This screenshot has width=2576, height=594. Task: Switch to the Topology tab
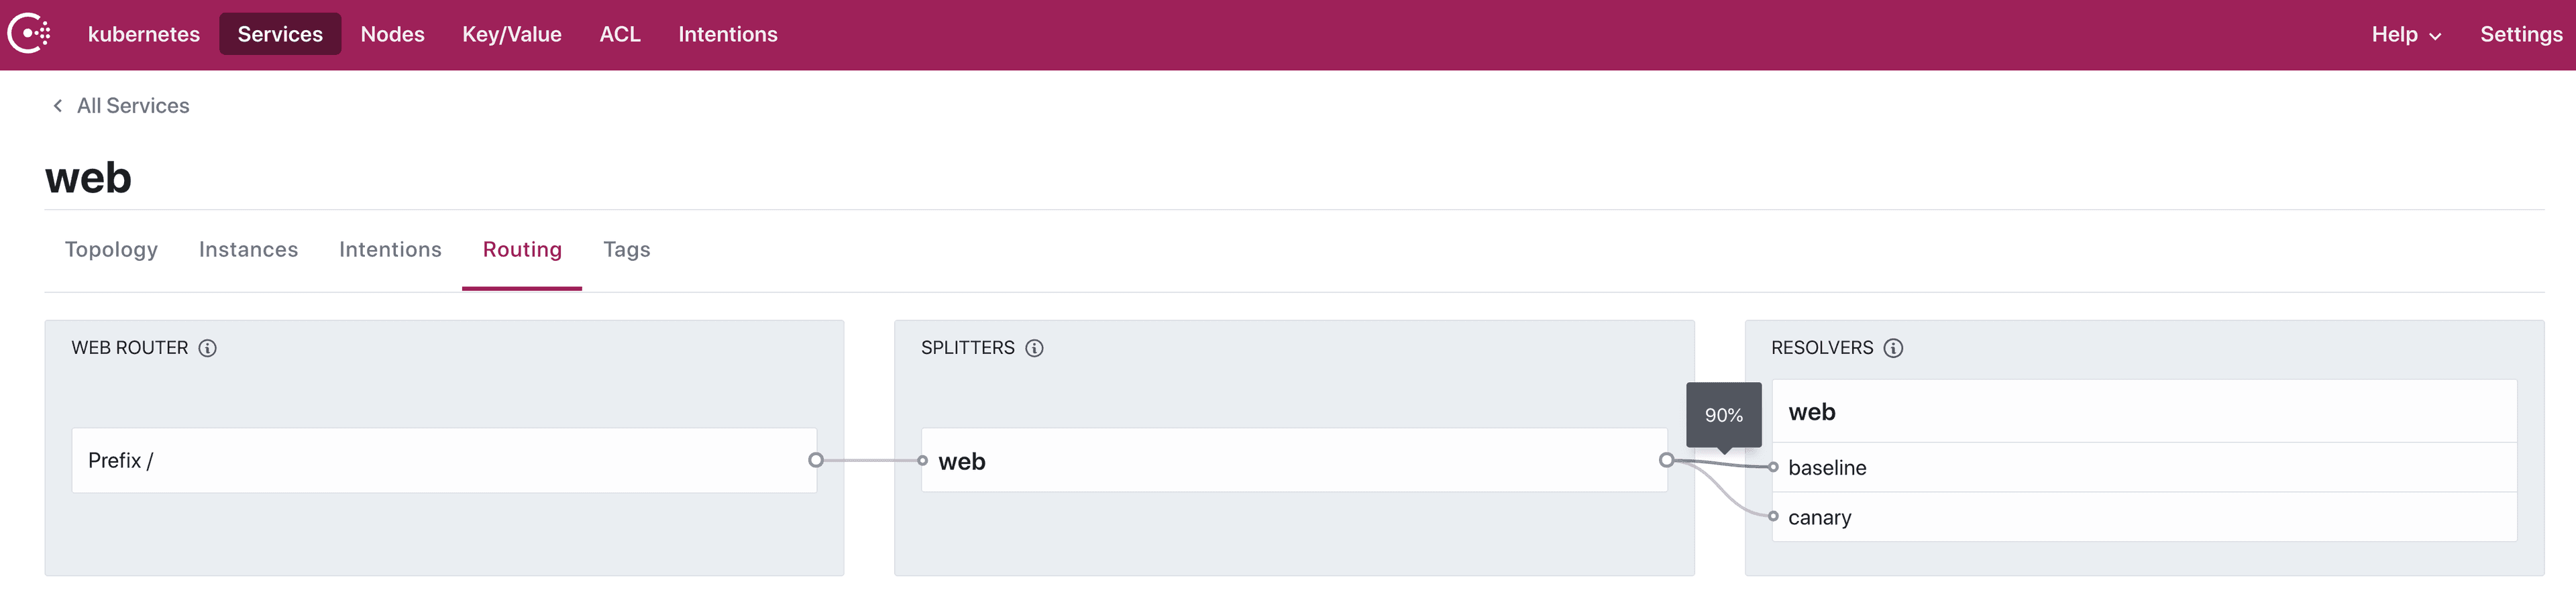[111, 250]
